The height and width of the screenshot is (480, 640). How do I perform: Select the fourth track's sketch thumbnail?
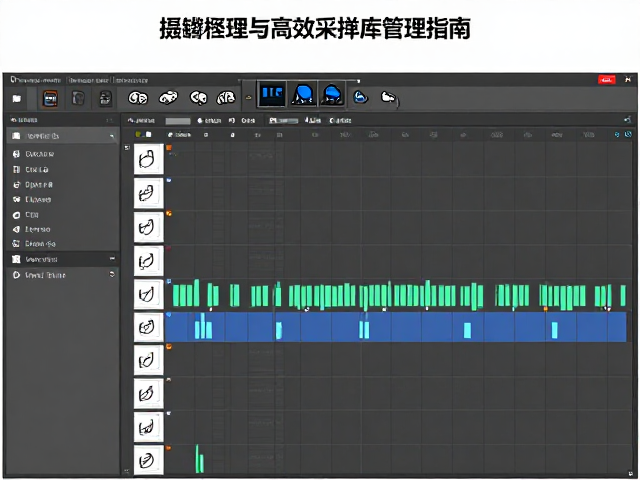[149, 260]
